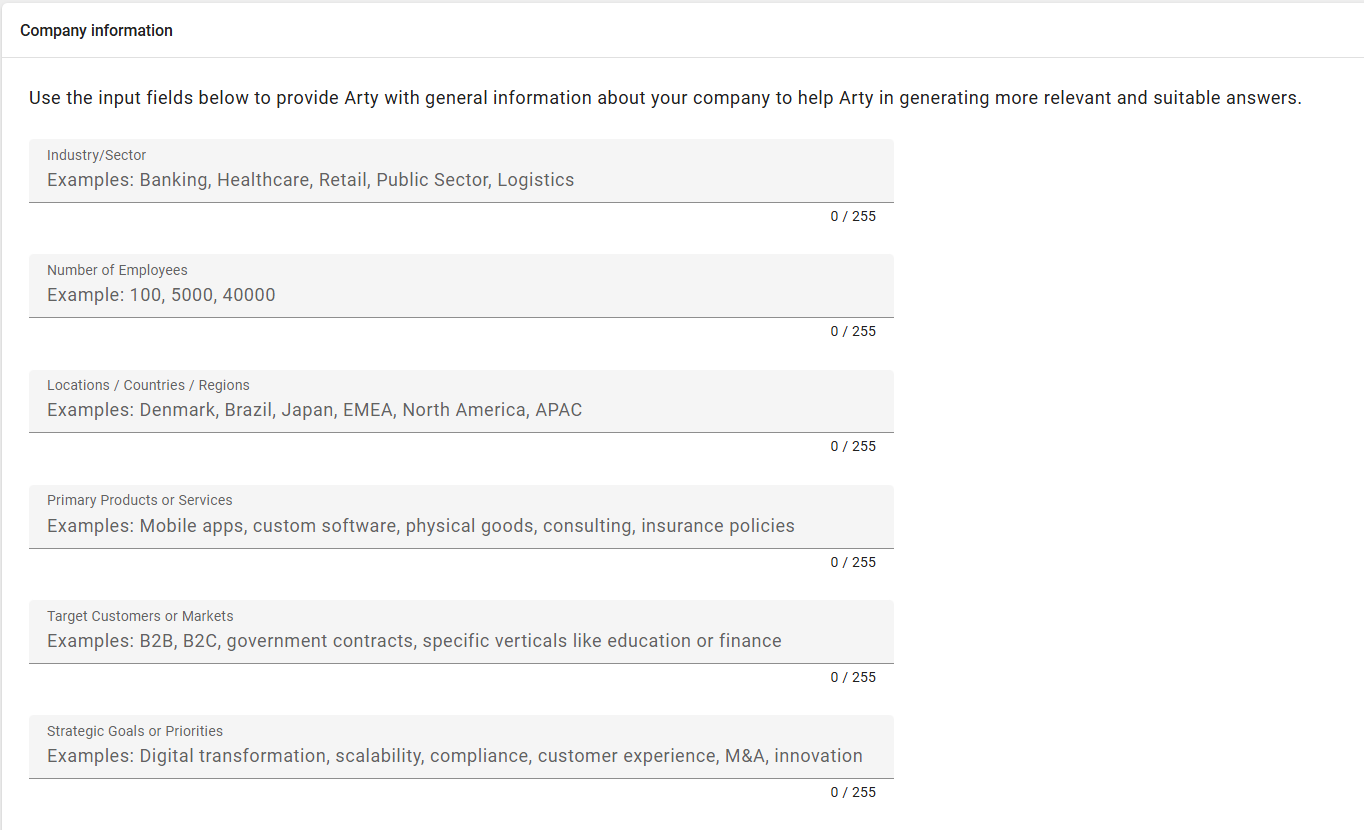Click the Target Customers or Markets label
The height and width of the screenshot is (830, 1364).
140,616
